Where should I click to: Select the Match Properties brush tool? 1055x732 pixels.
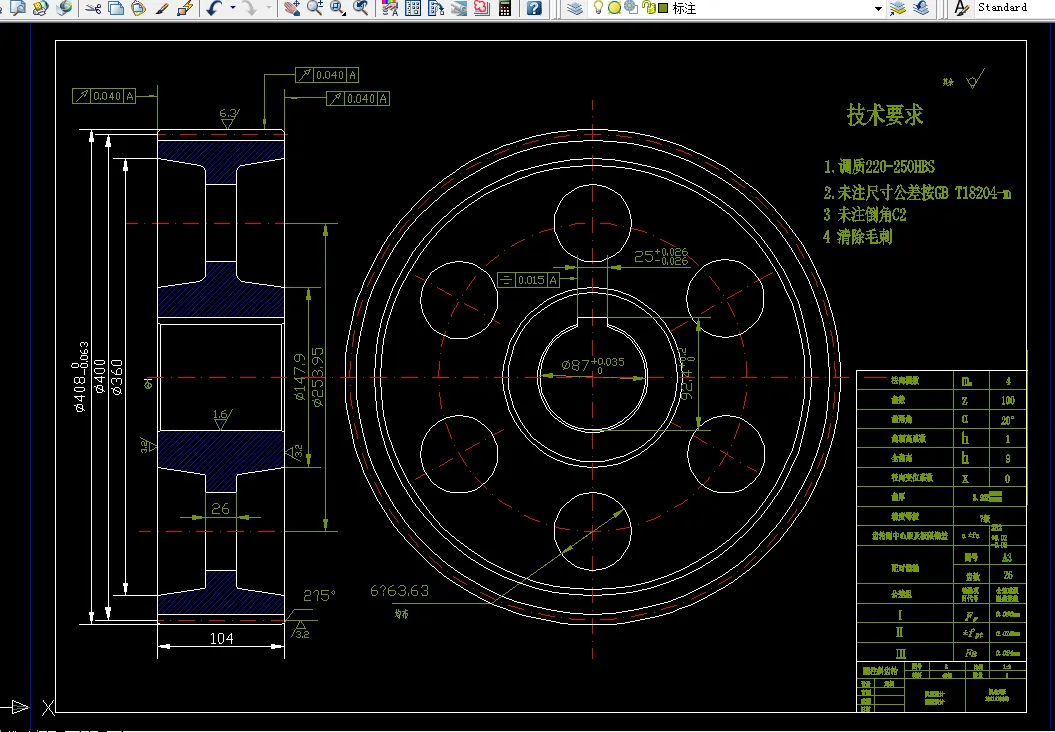[x=161, y=8]
